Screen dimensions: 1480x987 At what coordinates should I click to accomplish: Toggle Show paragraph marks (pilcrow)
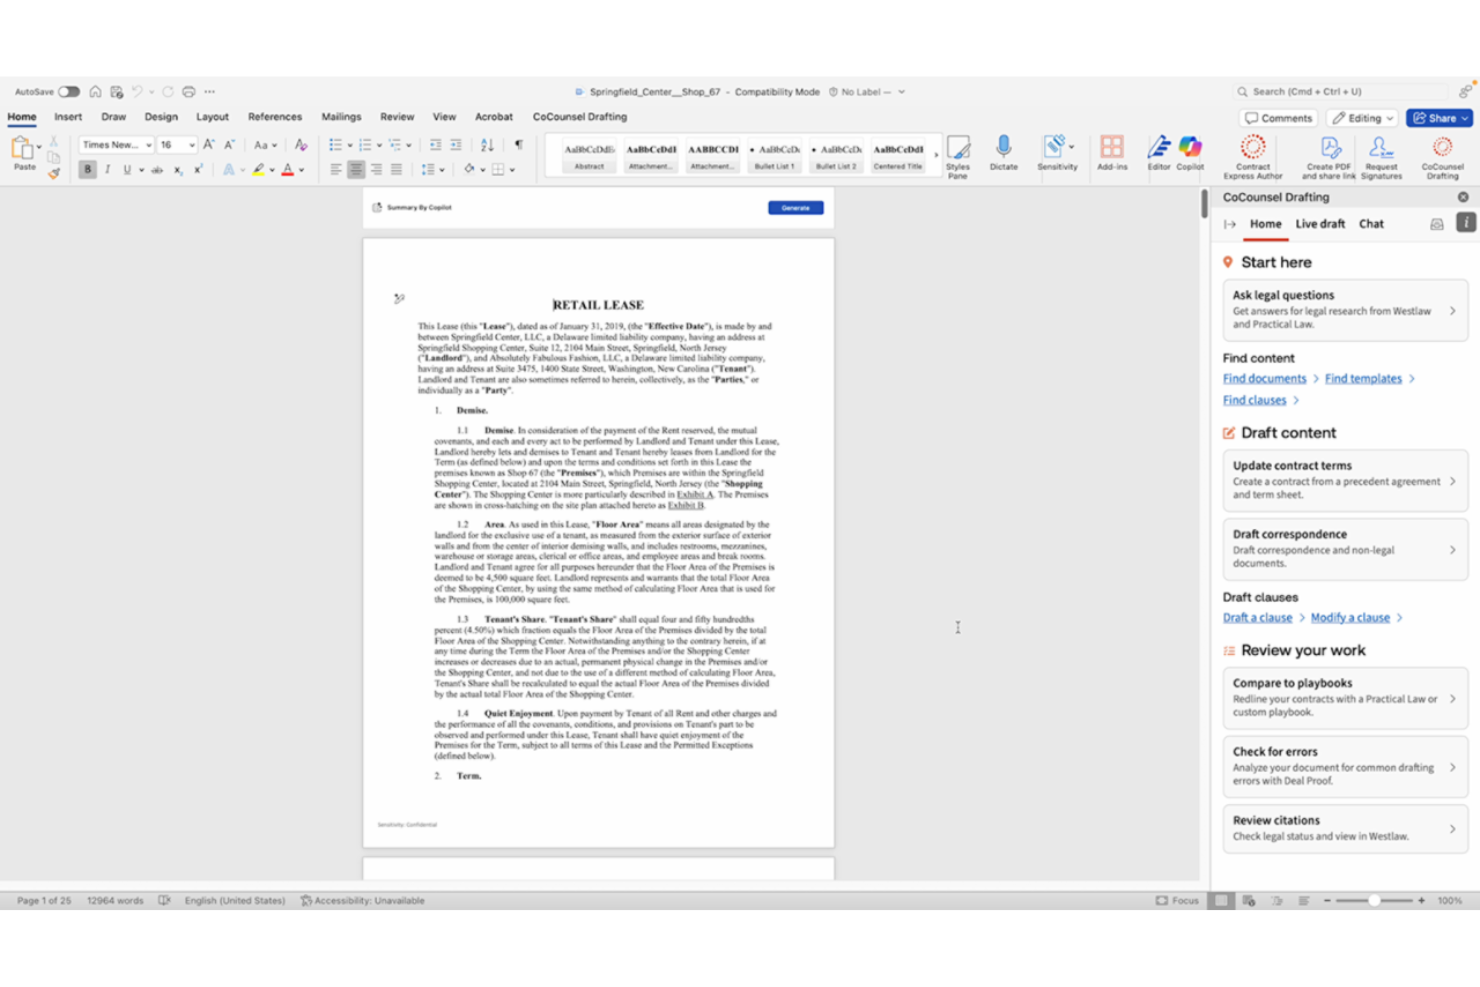click(x=518, y=145)
